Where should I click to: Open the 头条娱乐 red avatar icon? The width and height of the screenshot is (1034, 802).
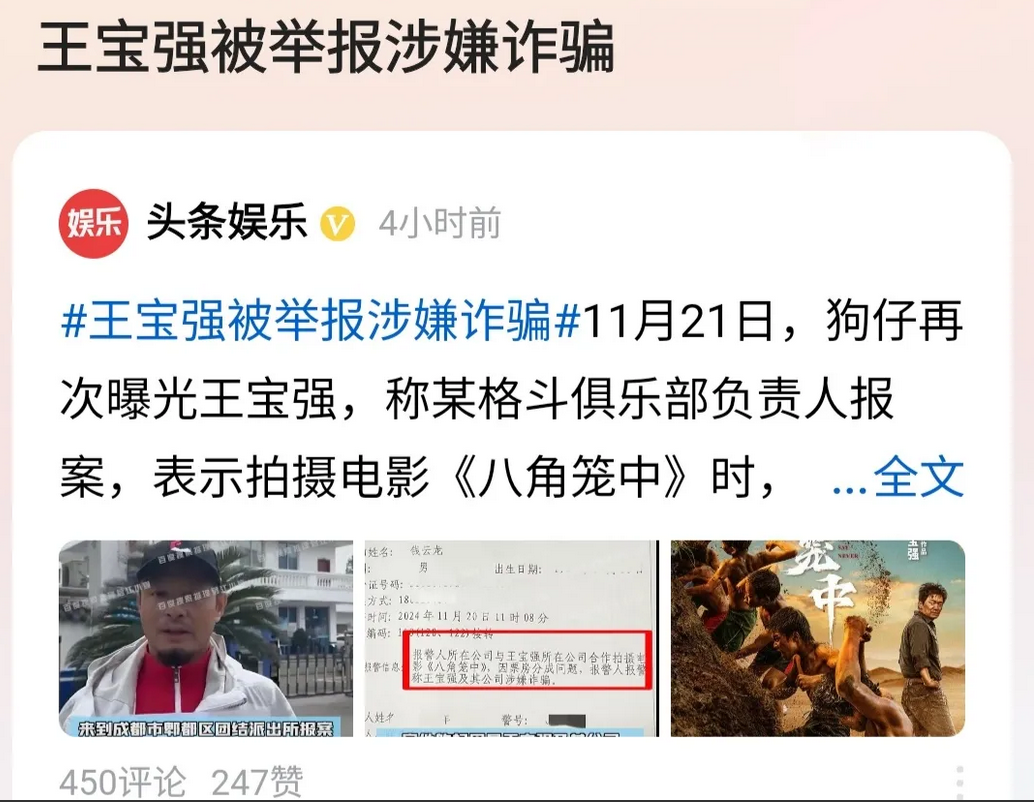(x=94, y=223)
